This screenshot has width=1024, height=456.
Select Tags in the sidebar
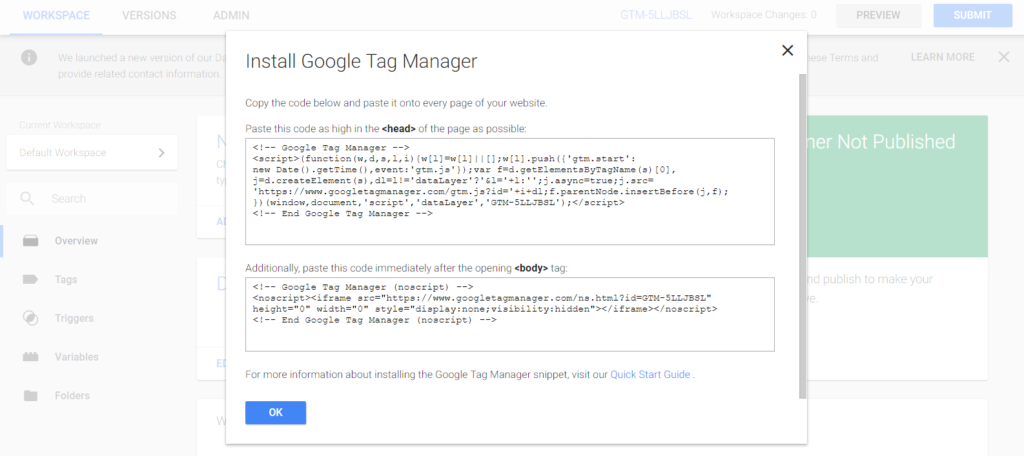point(66,280)
